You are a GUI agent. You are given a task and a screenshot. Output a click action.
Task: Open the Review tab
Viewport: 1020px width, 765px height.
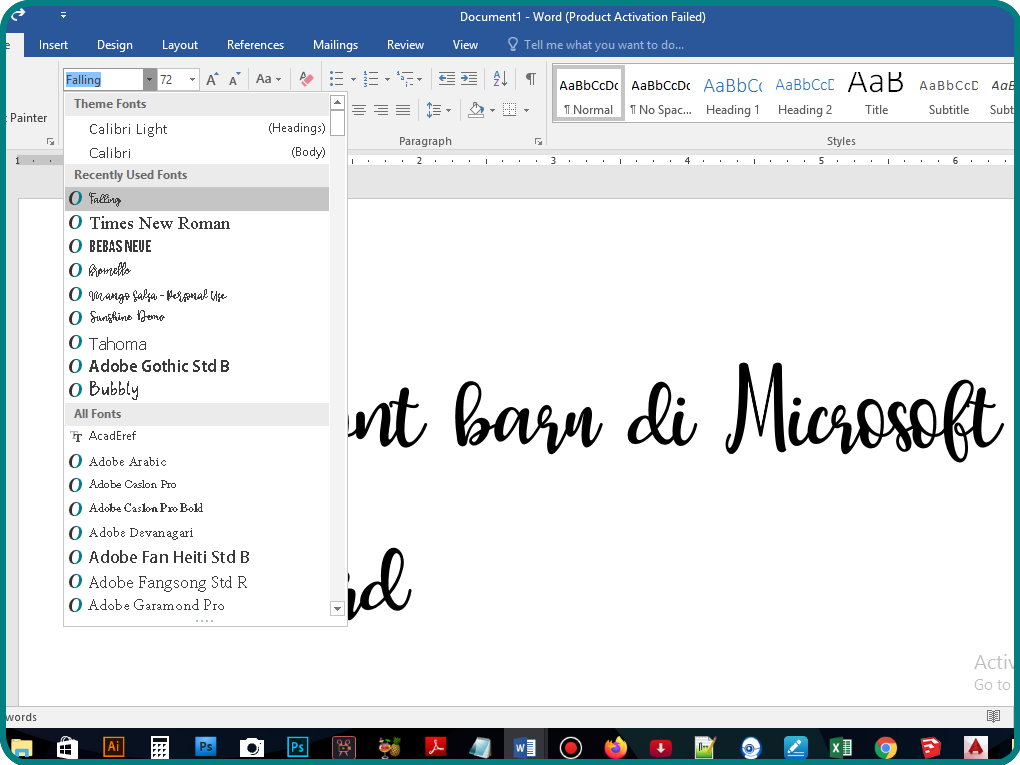(x=405, y=45)
